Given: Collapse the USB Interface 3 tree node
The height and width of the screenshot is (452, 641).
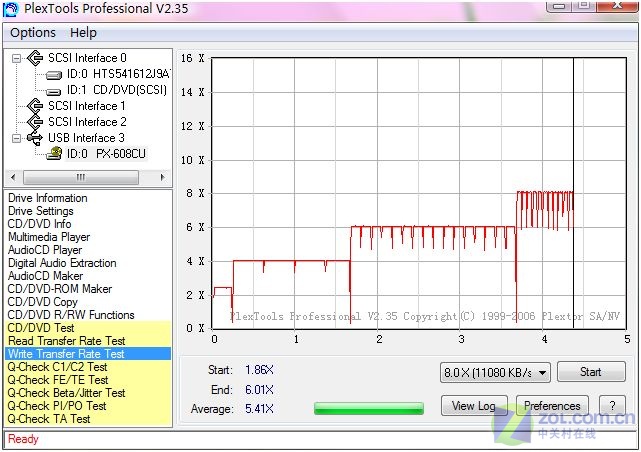Looking at the screenshot, I should pos(16,139).
